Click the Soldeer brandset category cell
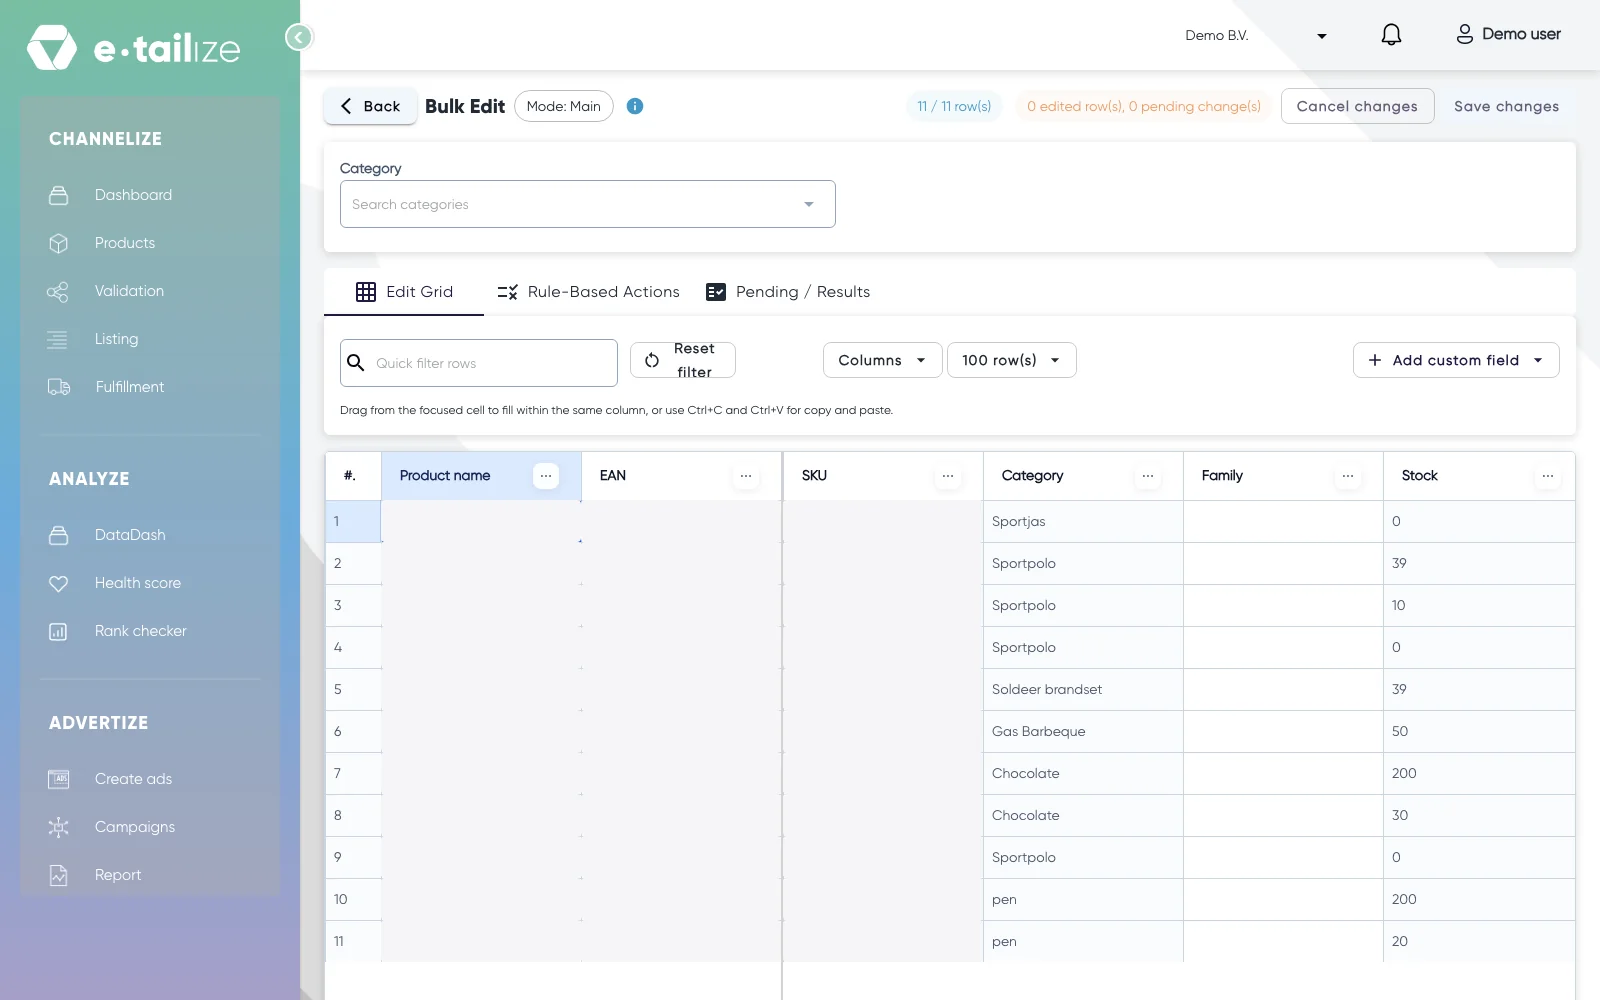 click(x=1083, y=689)
